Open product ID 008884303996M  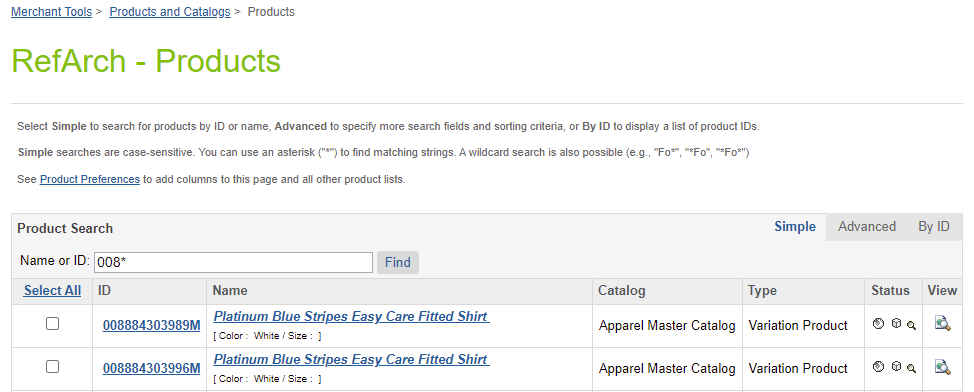pyautogui.click(x=152, y=368)
